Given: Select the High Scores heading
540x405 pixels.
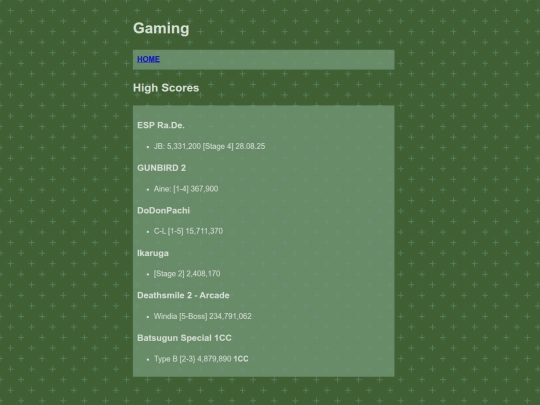Looking at the screenshot, I should click(166, 88).
